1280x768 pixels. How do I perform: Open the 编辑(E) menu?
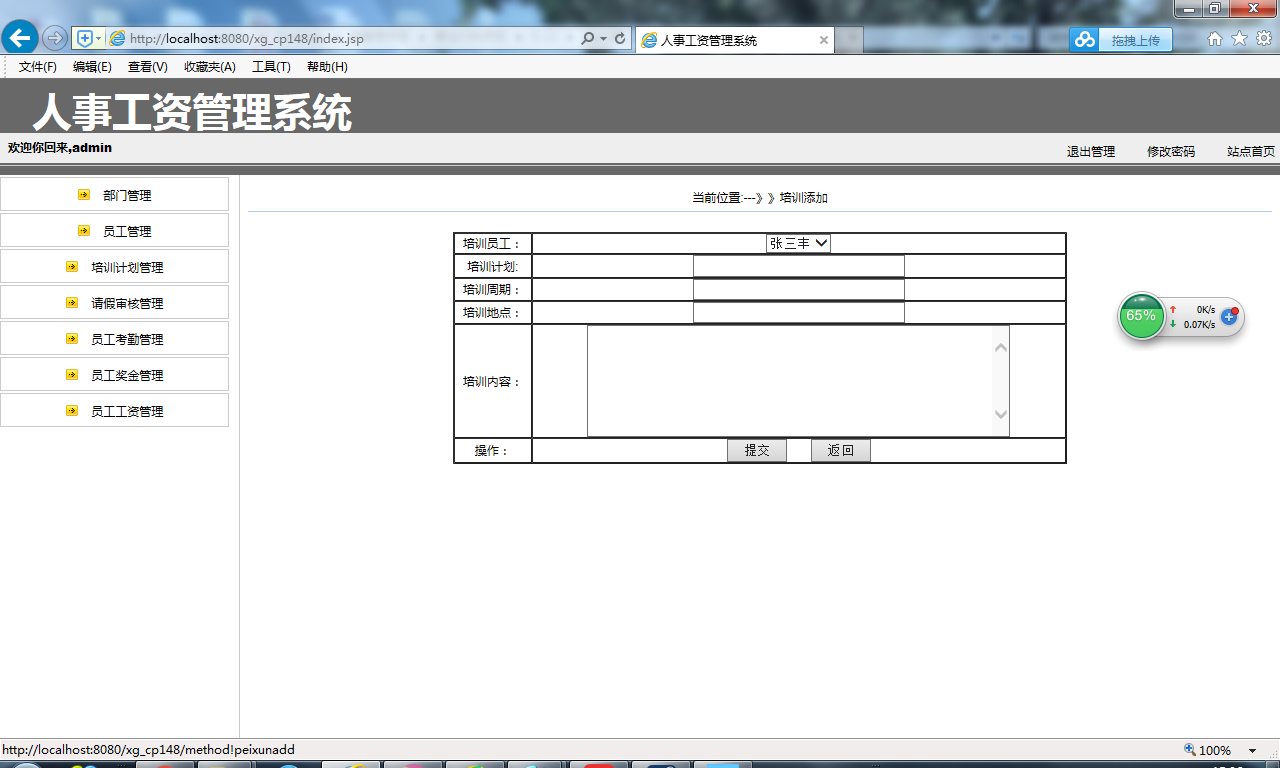coord(92,67)
